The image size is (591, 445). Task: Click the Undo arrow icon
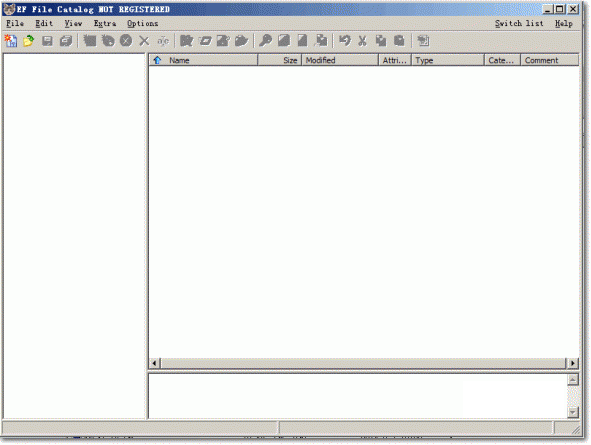344,40
